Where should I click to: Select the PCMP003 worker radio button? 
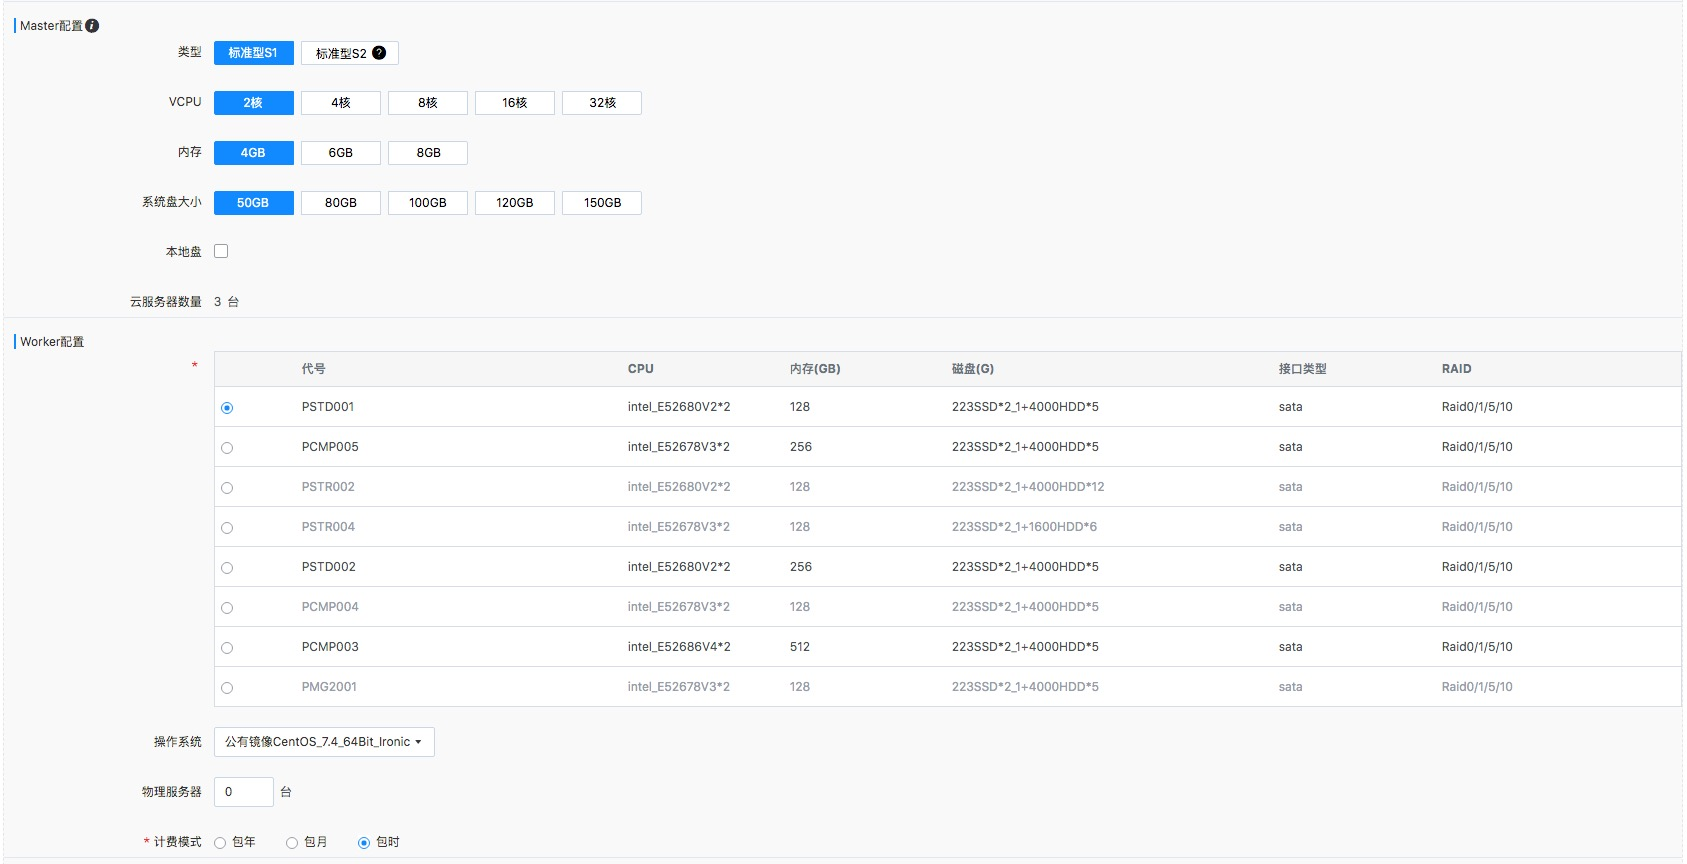227,648
